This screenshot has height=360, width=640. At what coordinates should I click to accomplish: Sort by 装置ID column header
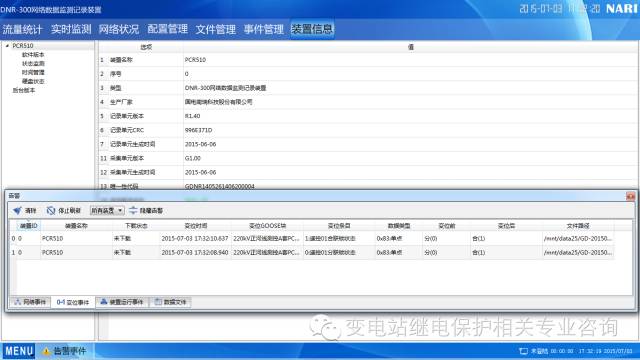29,226
